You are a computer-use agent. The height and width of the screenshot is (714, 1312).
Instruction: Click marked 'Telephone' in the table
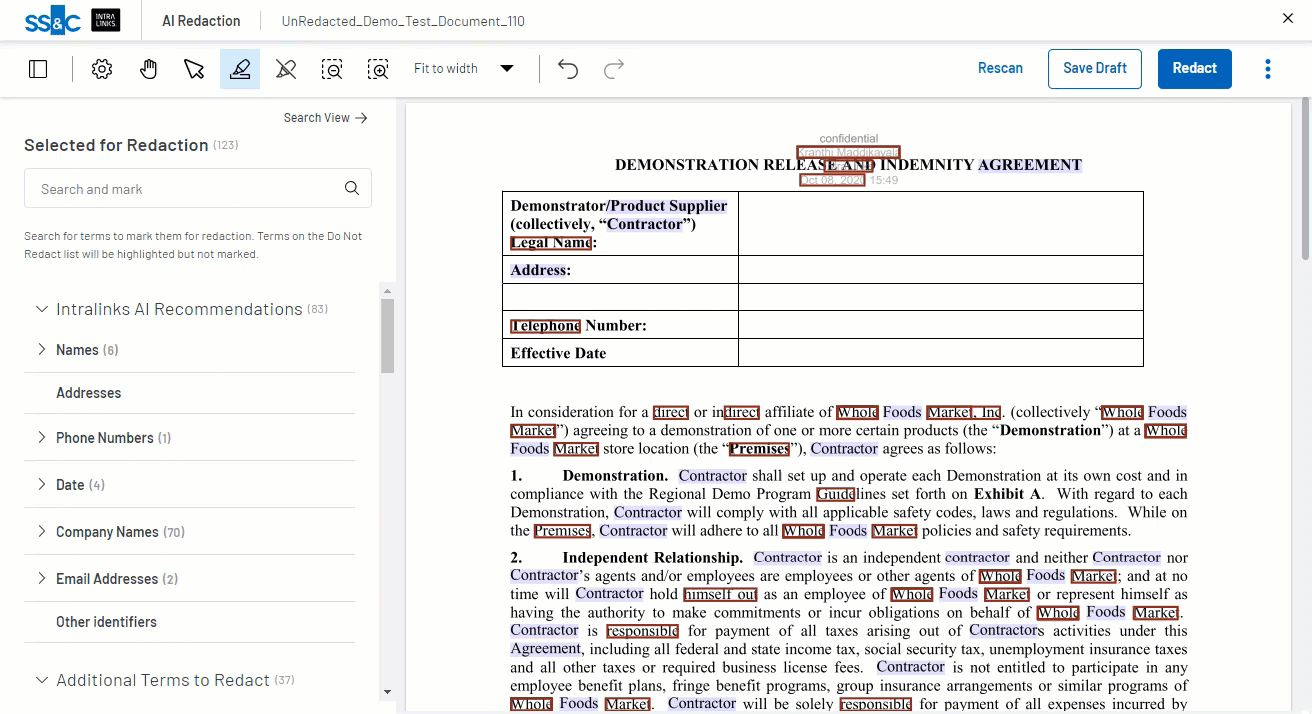[x=546, y=325]
